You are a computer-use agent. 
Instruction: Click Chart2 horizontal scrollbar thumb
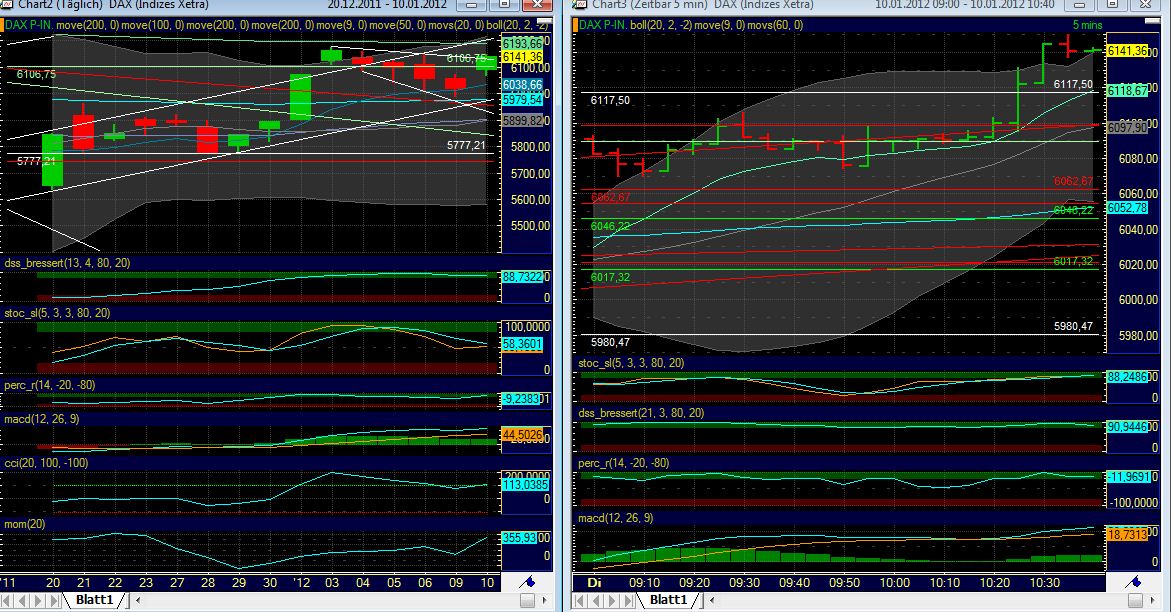point(527,600)
